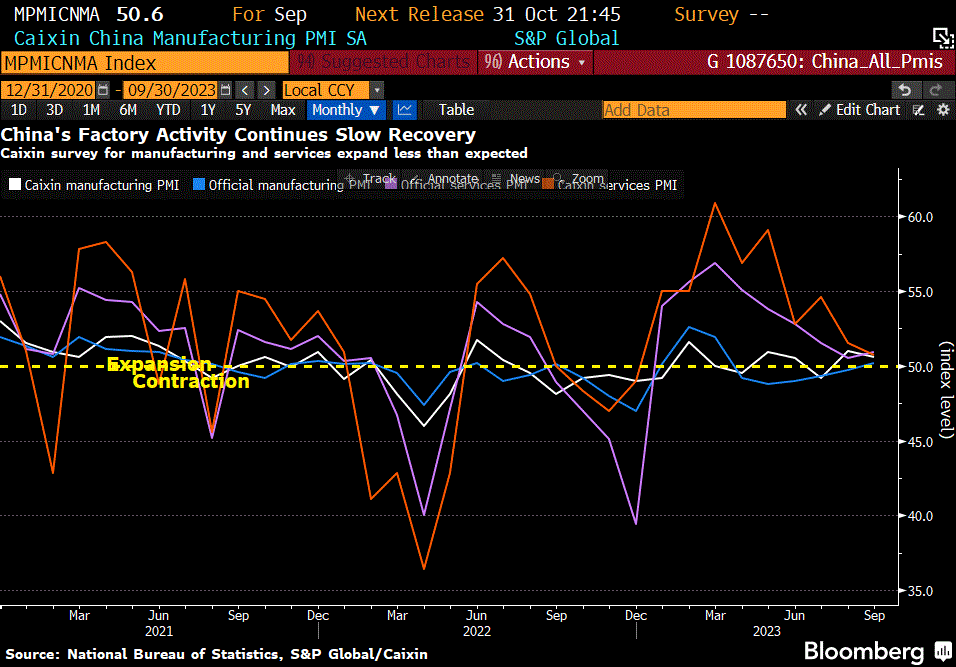Select the Annotate chart tool
The height and width of the screenshot is (667, 956).
pyautogui.click(x=446, y=179)
